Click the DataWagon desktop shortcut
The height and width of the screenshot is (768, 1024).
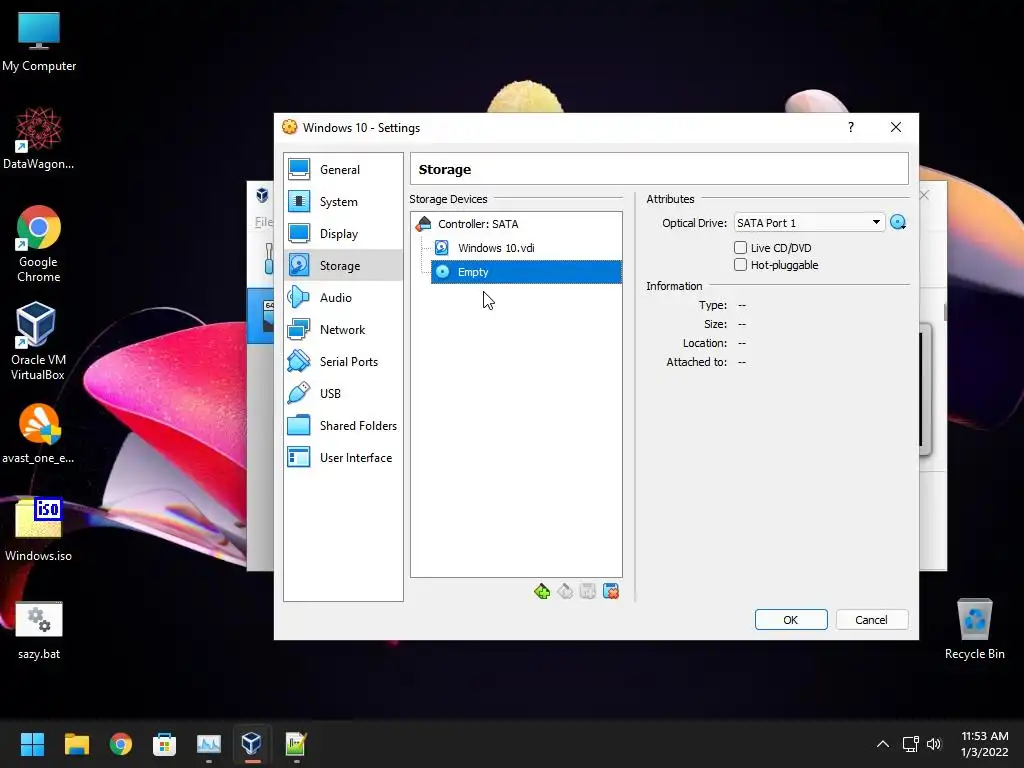click(x=39, y=138)
